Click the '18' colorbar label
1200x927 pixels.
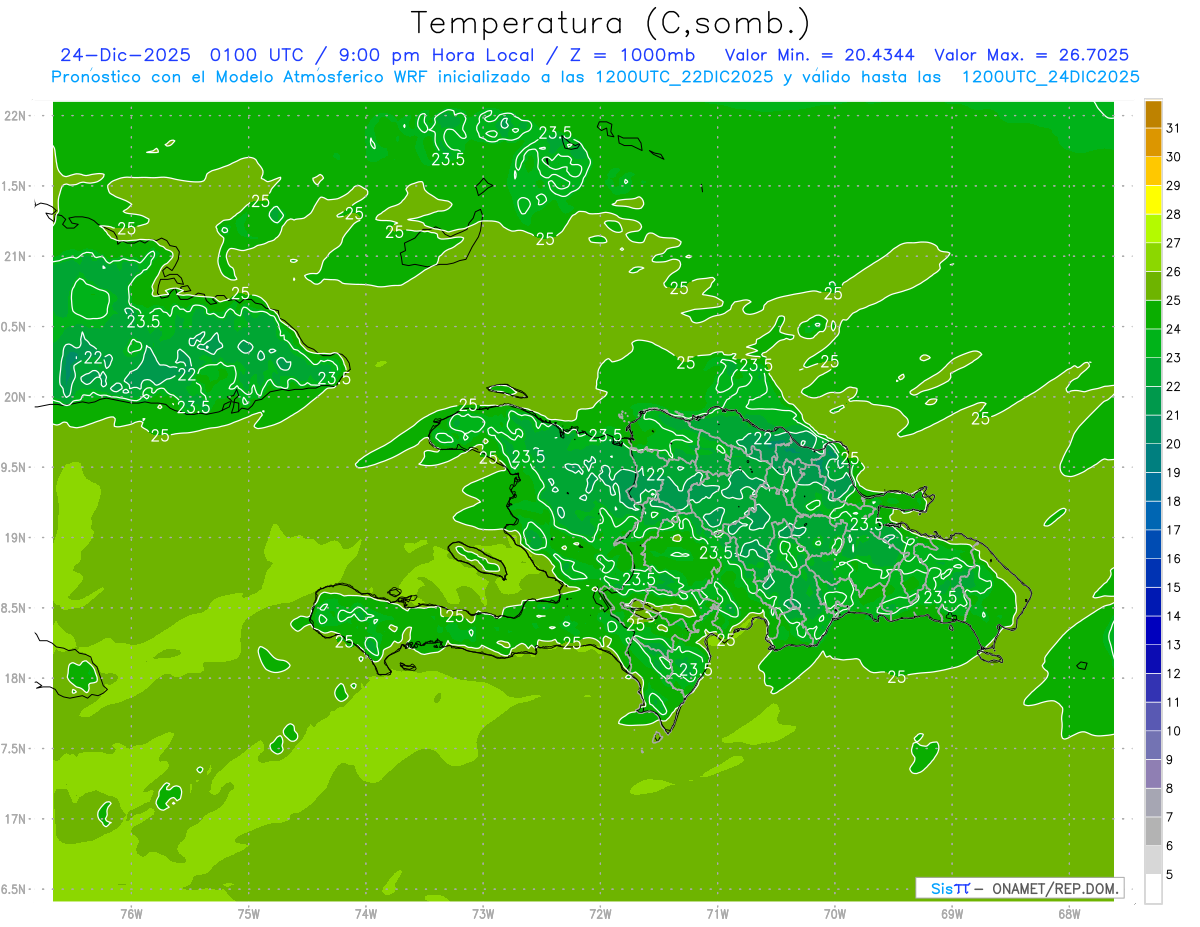(x=1173, y=501)
